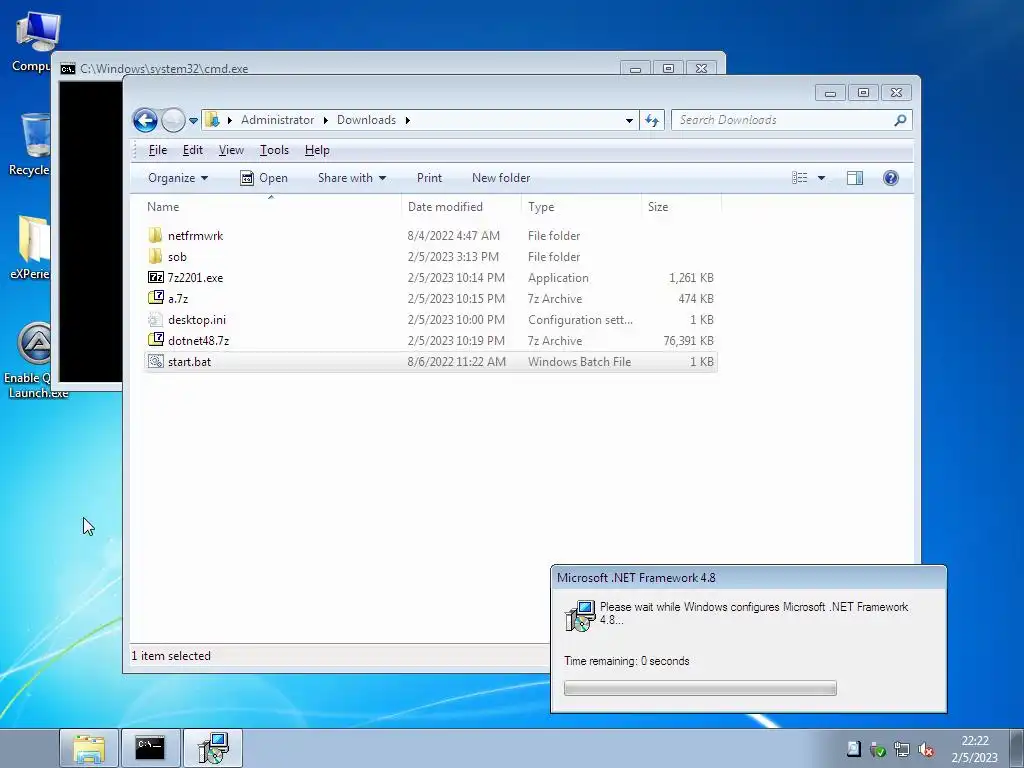Click the 7z2201.exe file name
The width and height of the screenshot is (1024, 768).
click(195, 278)
